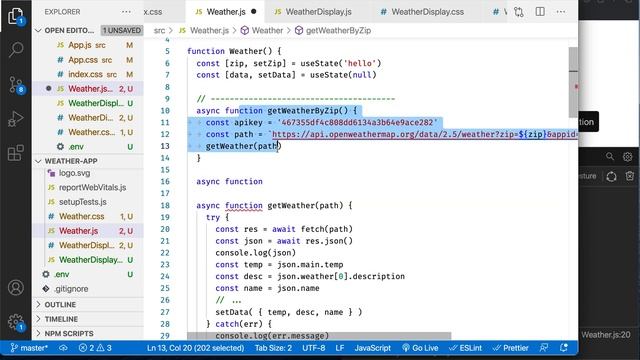This screenshot has width=640, height=360.
Task: Change LF end of line sequence
Action: [340, 348]
